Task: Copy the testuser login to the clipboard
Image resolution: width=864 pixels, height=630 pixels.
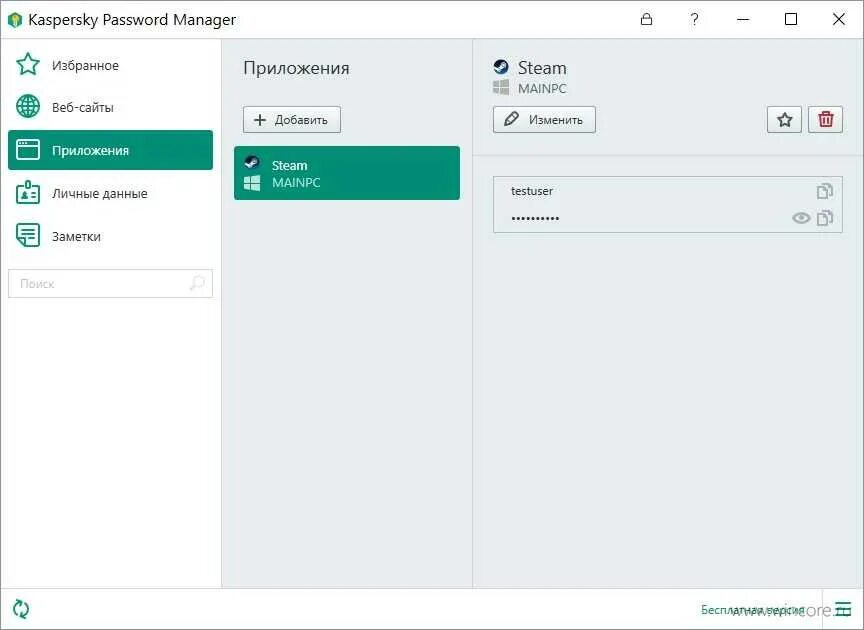Action: click(824, 191)
